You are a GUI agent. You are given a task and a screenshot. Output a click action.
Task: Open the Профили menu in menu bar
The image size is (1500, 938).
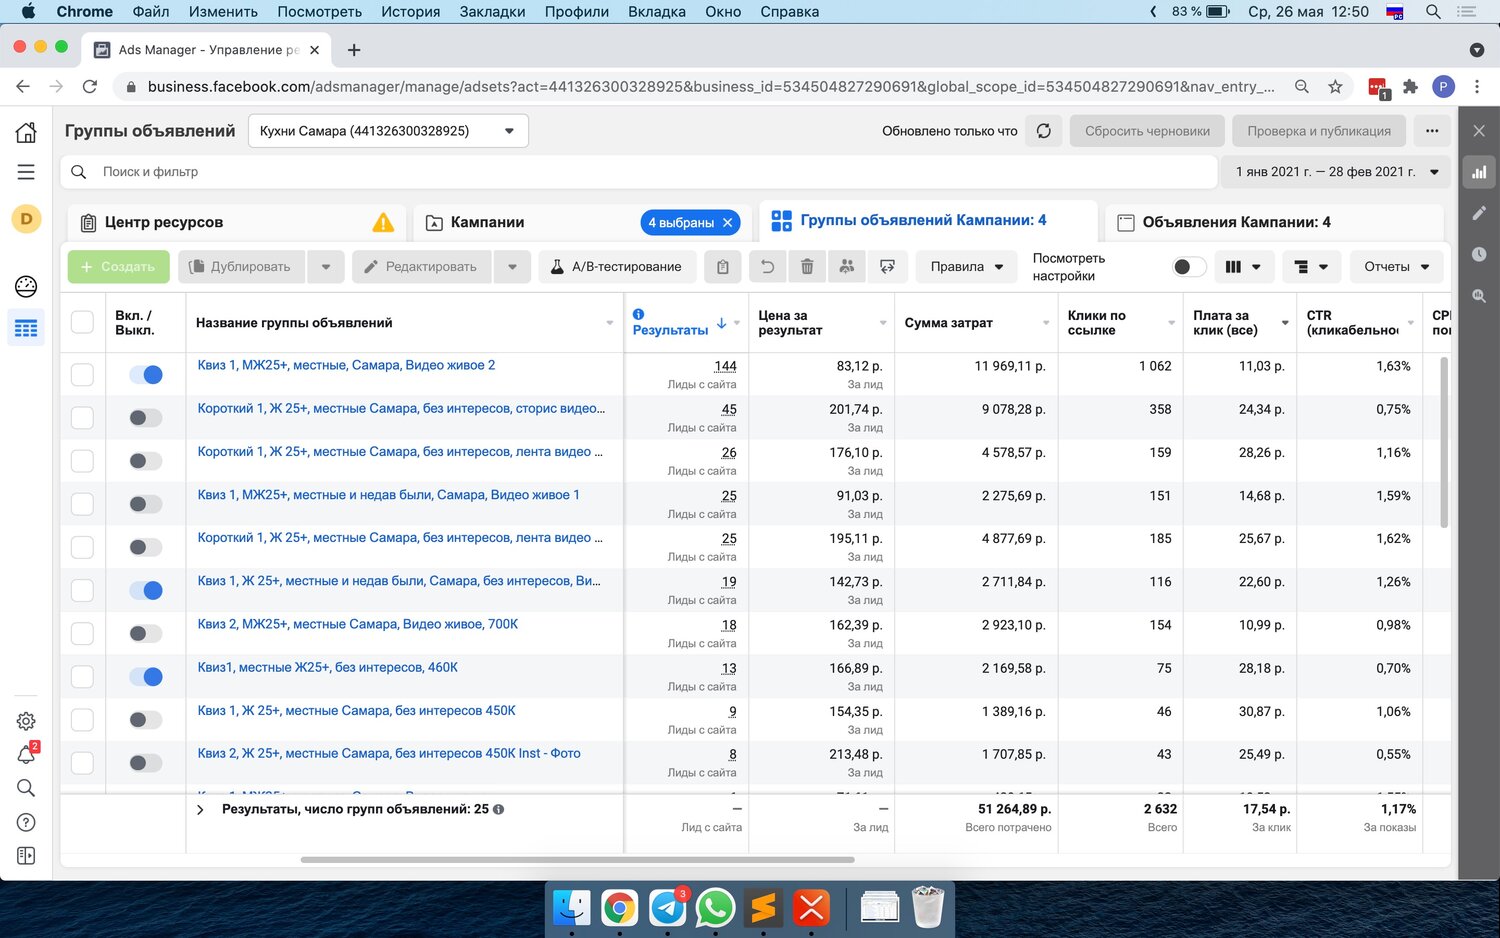[x=577, y=12]
